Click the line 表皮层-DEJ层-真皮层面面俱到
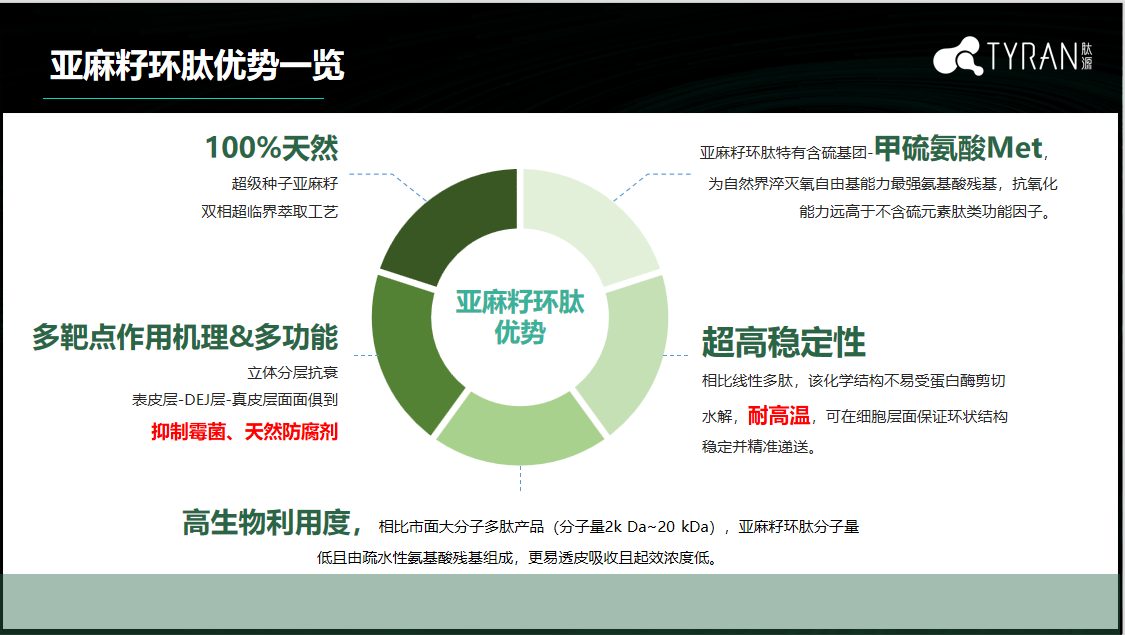This screenshot has height=635, width=1125. click(235, 400)
